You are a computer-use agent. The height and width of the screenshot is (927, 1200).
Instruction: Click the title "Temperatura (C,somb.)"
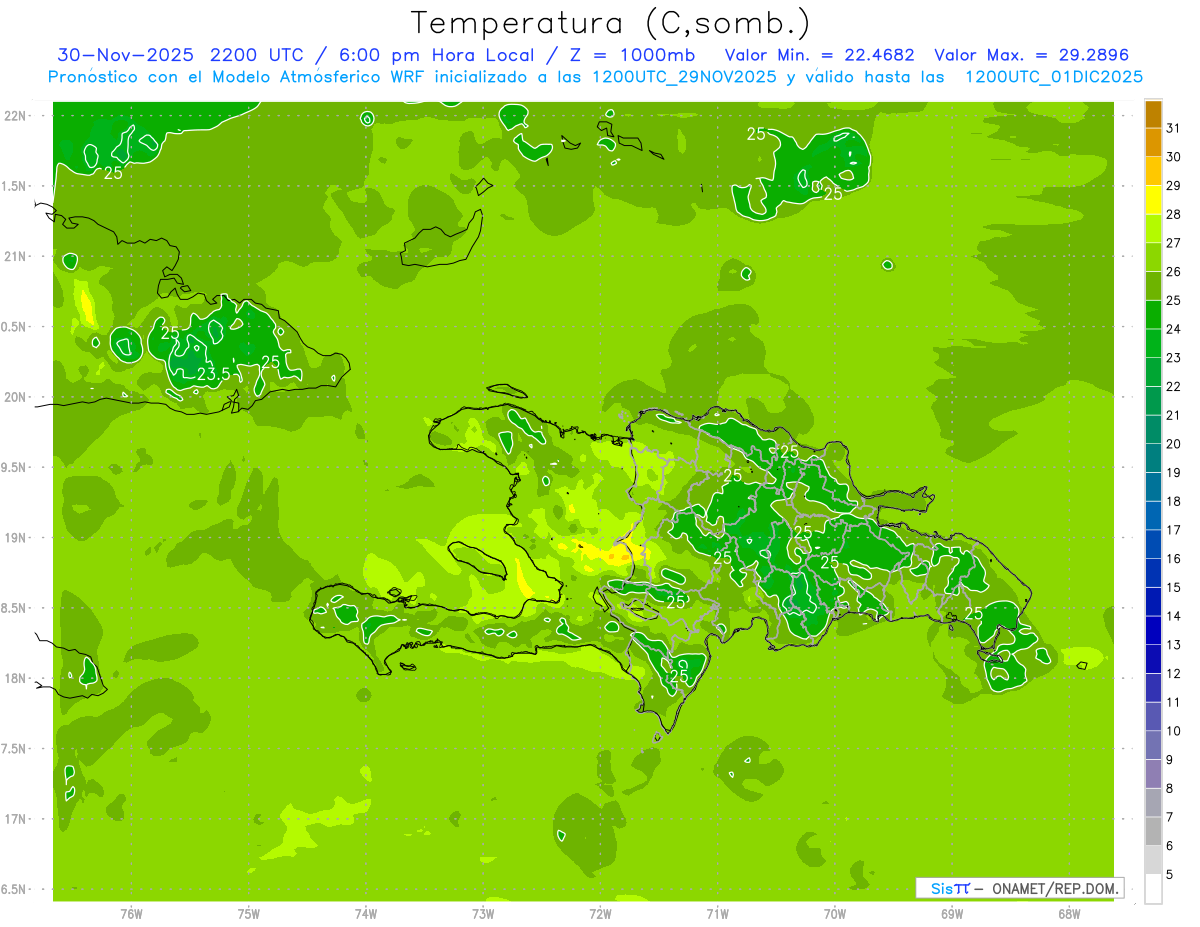611,23
